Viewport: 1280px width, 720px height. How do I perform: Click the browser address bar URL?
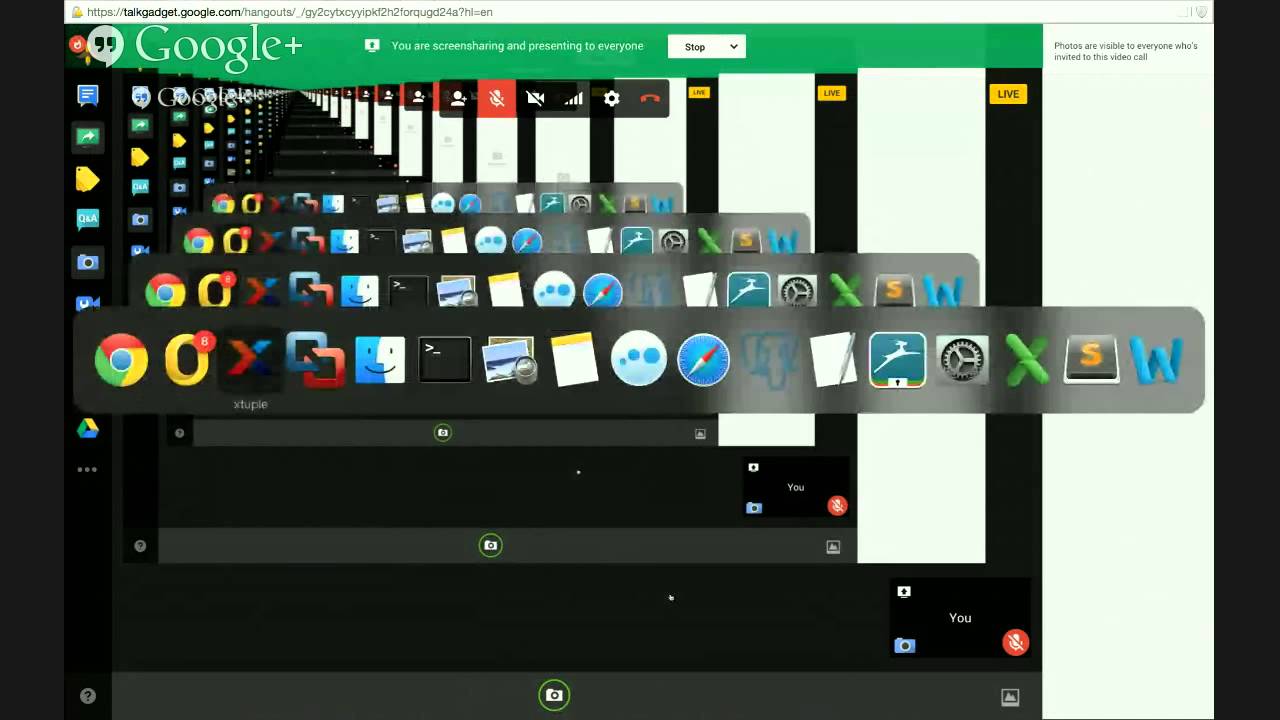tap(290, 12)
